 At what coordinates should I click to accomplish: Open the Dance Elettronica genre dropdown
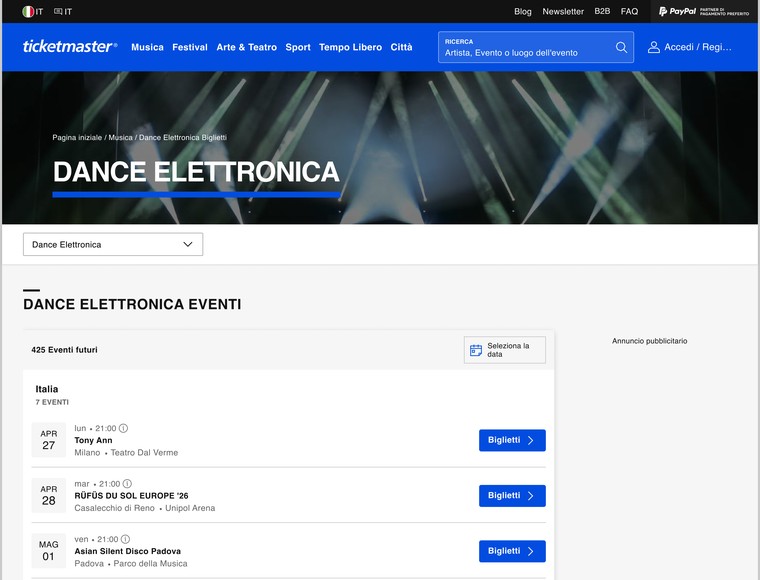point(113,244)
